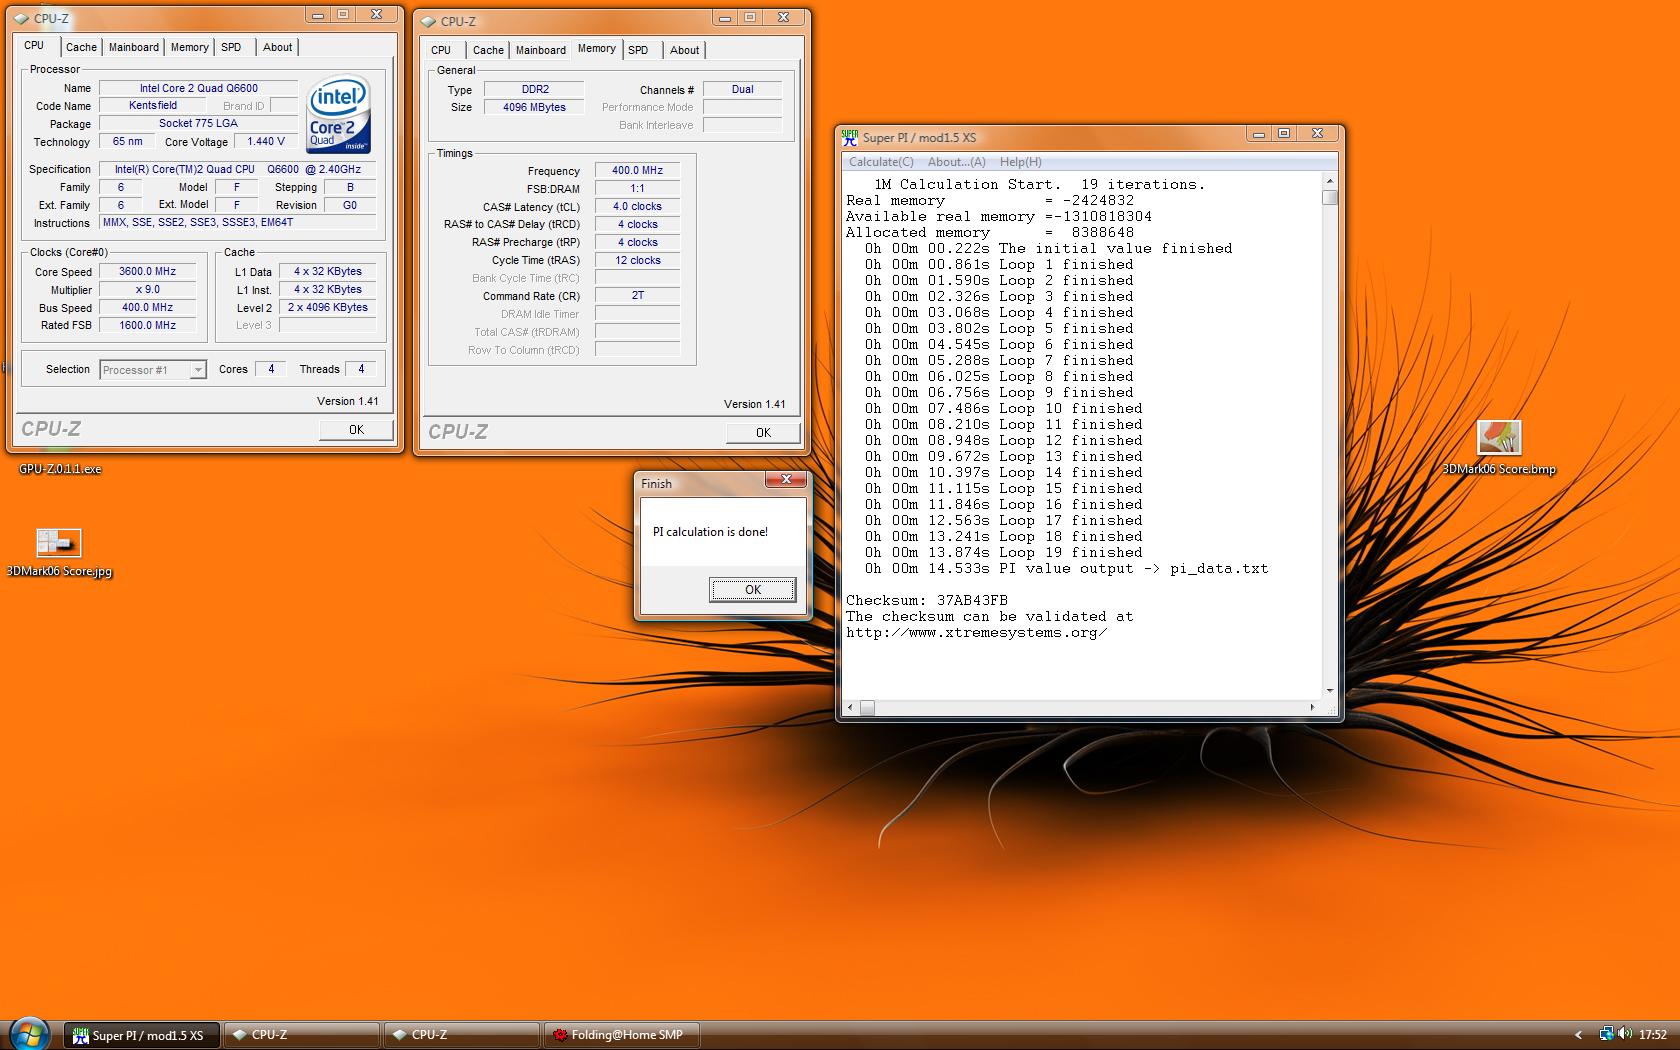Click the Super PI title bar icon

[x=850, y=137]
